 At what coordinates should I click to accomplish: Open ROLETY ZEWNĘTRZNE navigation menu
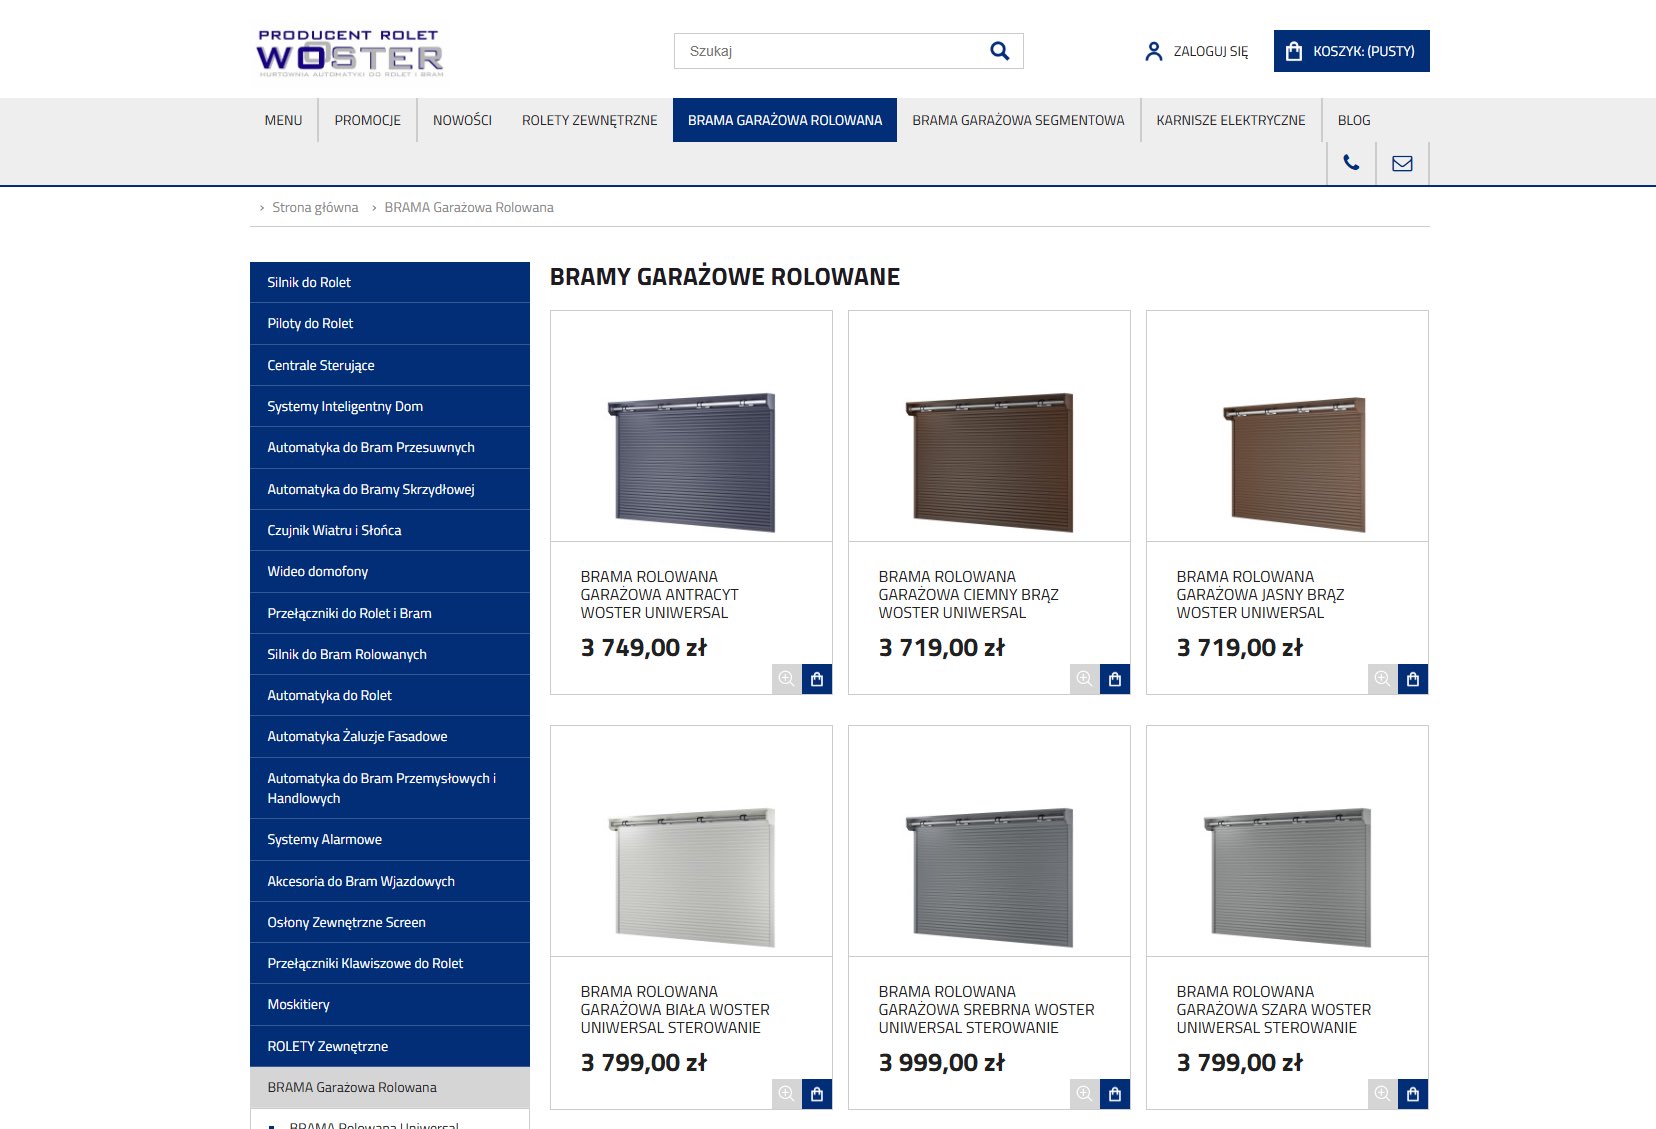[589, 120]
